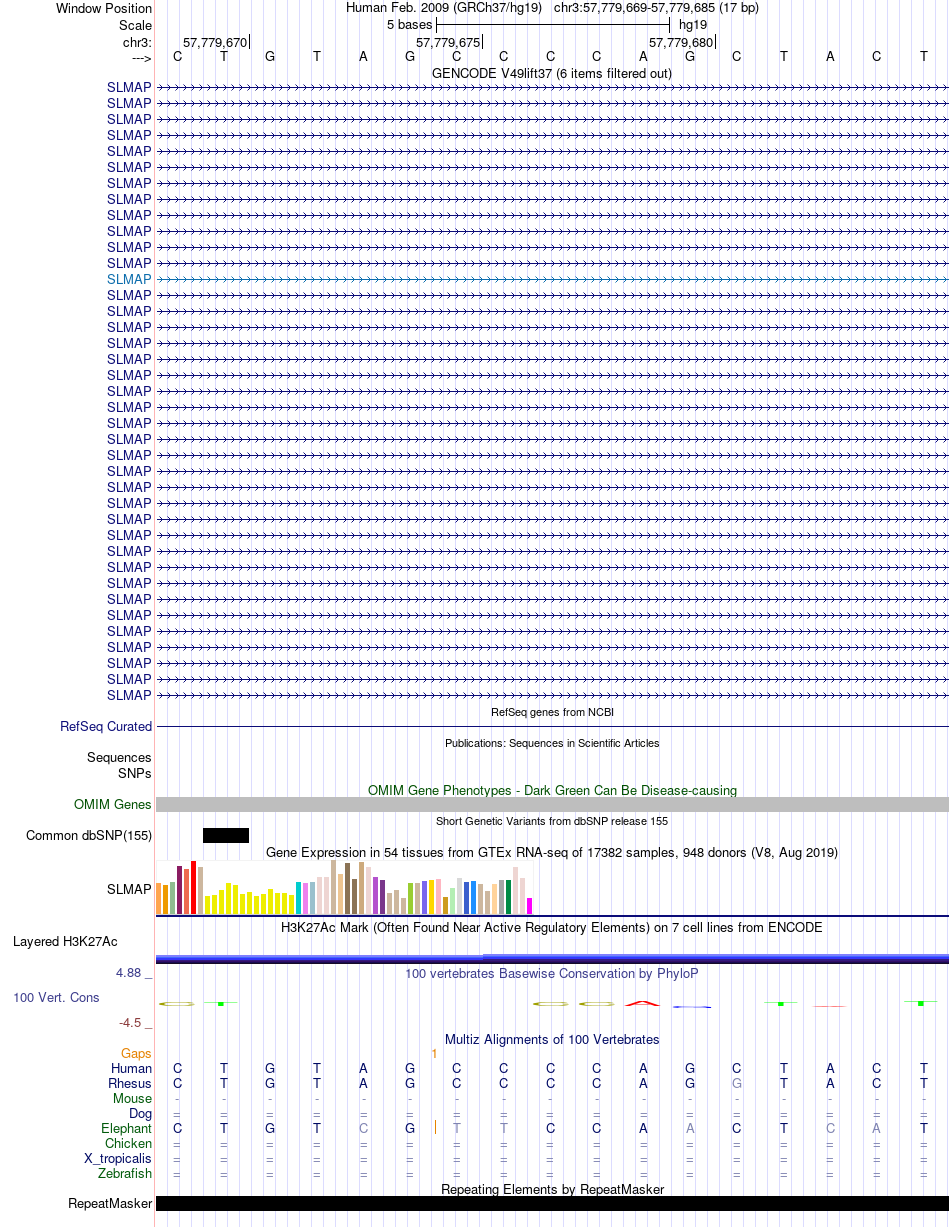
Task: Select the Rhesus alignment row label
Action: tap(130, 1083)
